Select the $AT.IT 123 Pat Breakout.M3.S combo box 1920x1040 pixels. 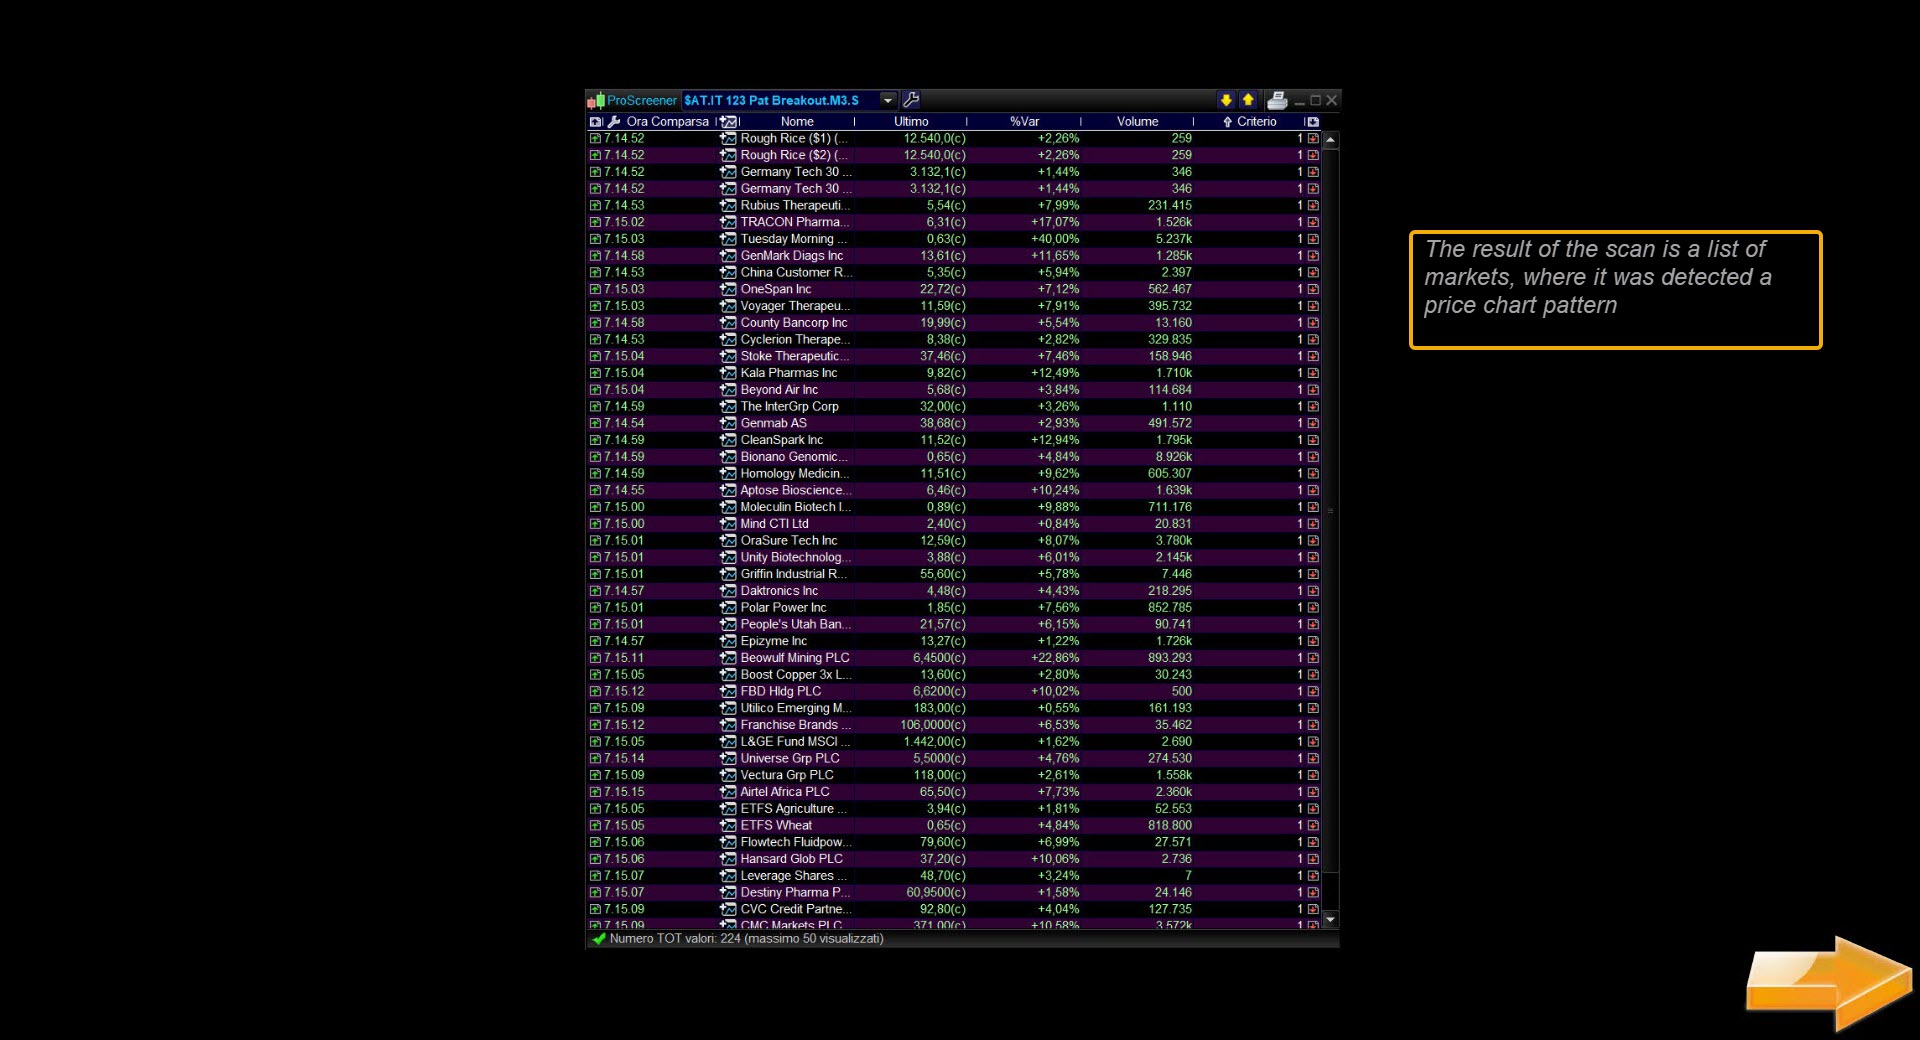point(788,100)
